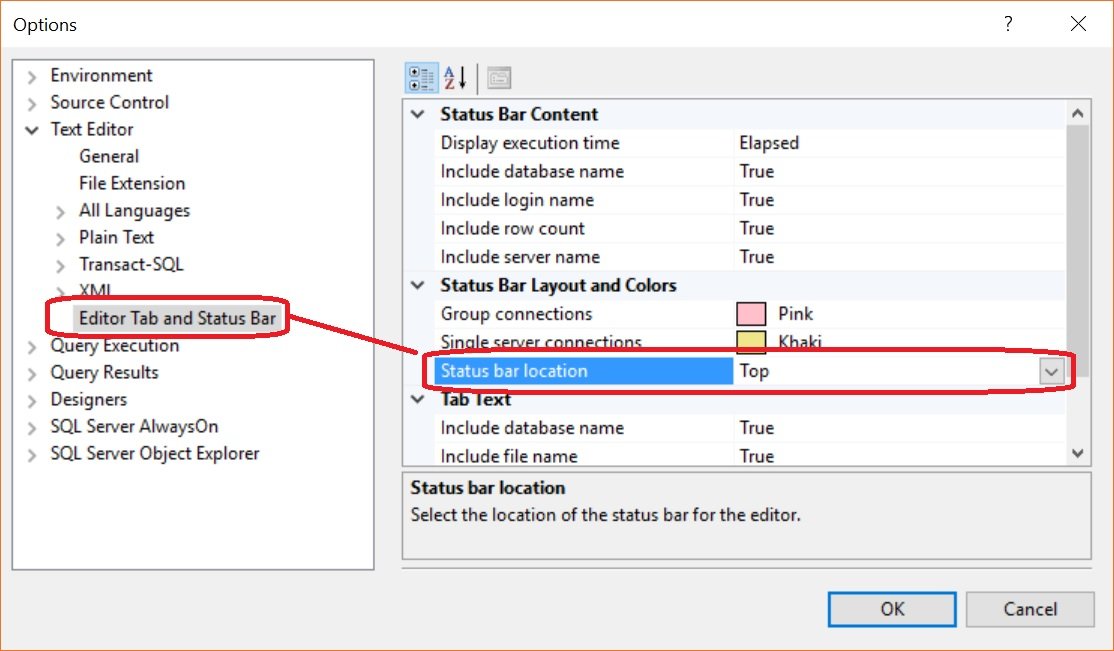Open the help question mark button

pos(1007,24)
